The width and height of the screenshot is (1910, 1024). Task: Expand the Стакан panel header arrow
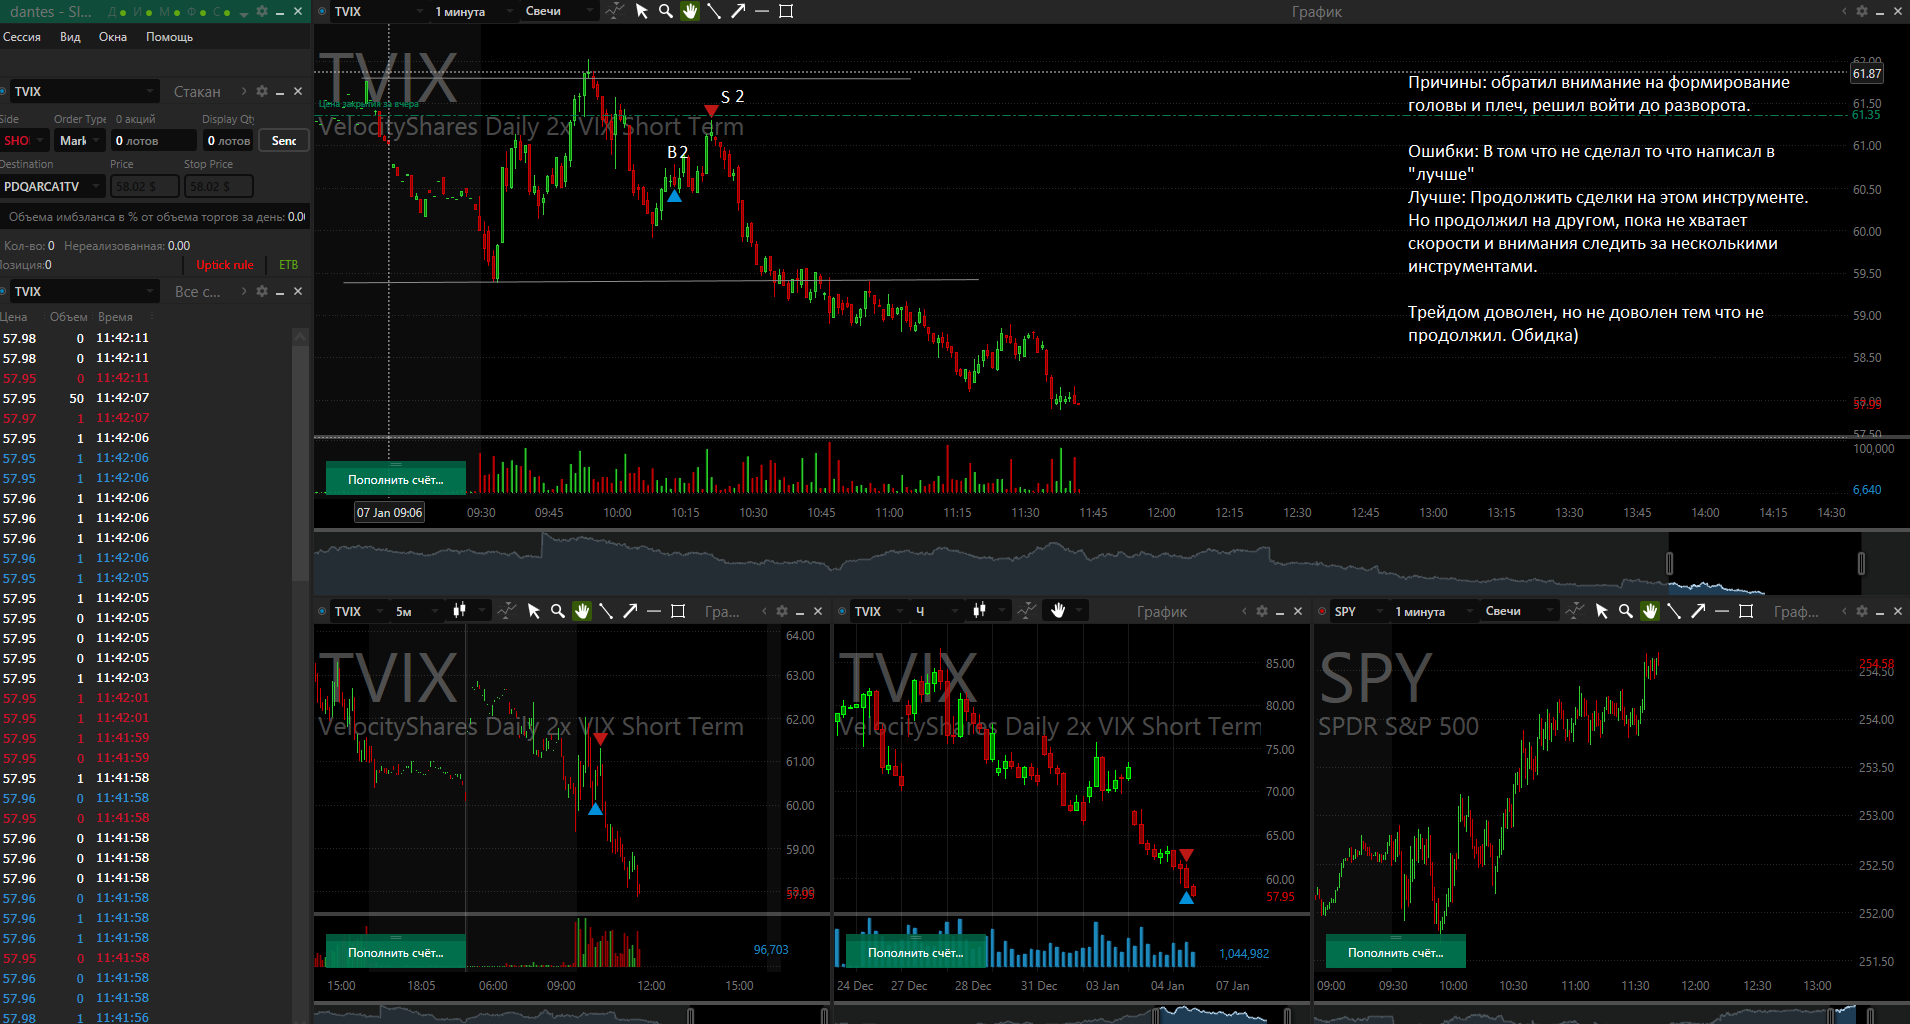click(x=244, y=91)
